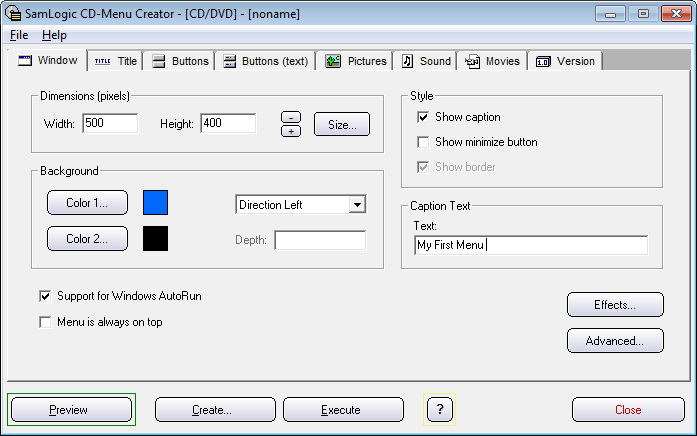This screenshot has height=436, width=697.
Task: Click the Effects... button
Action: click(x=615, y=305)
